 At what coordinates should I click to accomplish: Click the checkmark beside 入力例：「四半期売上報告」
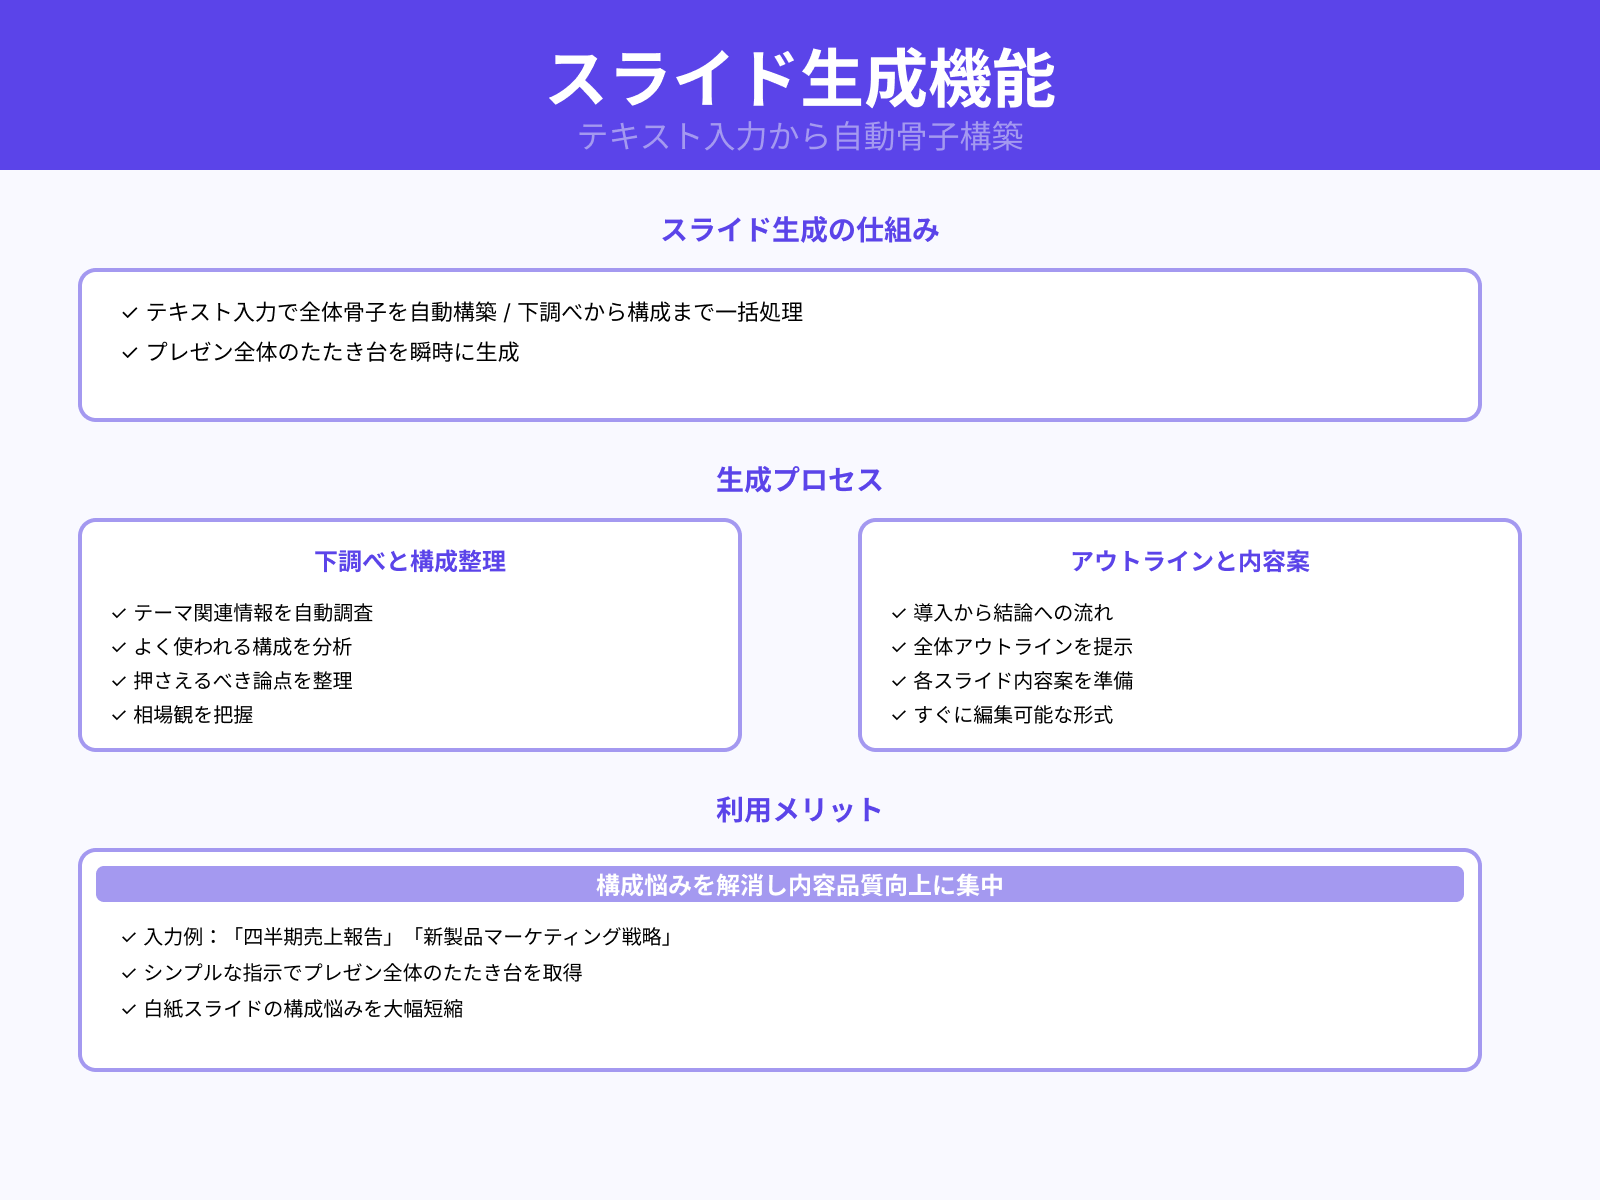pyautogui.click(x=127, y=938)
